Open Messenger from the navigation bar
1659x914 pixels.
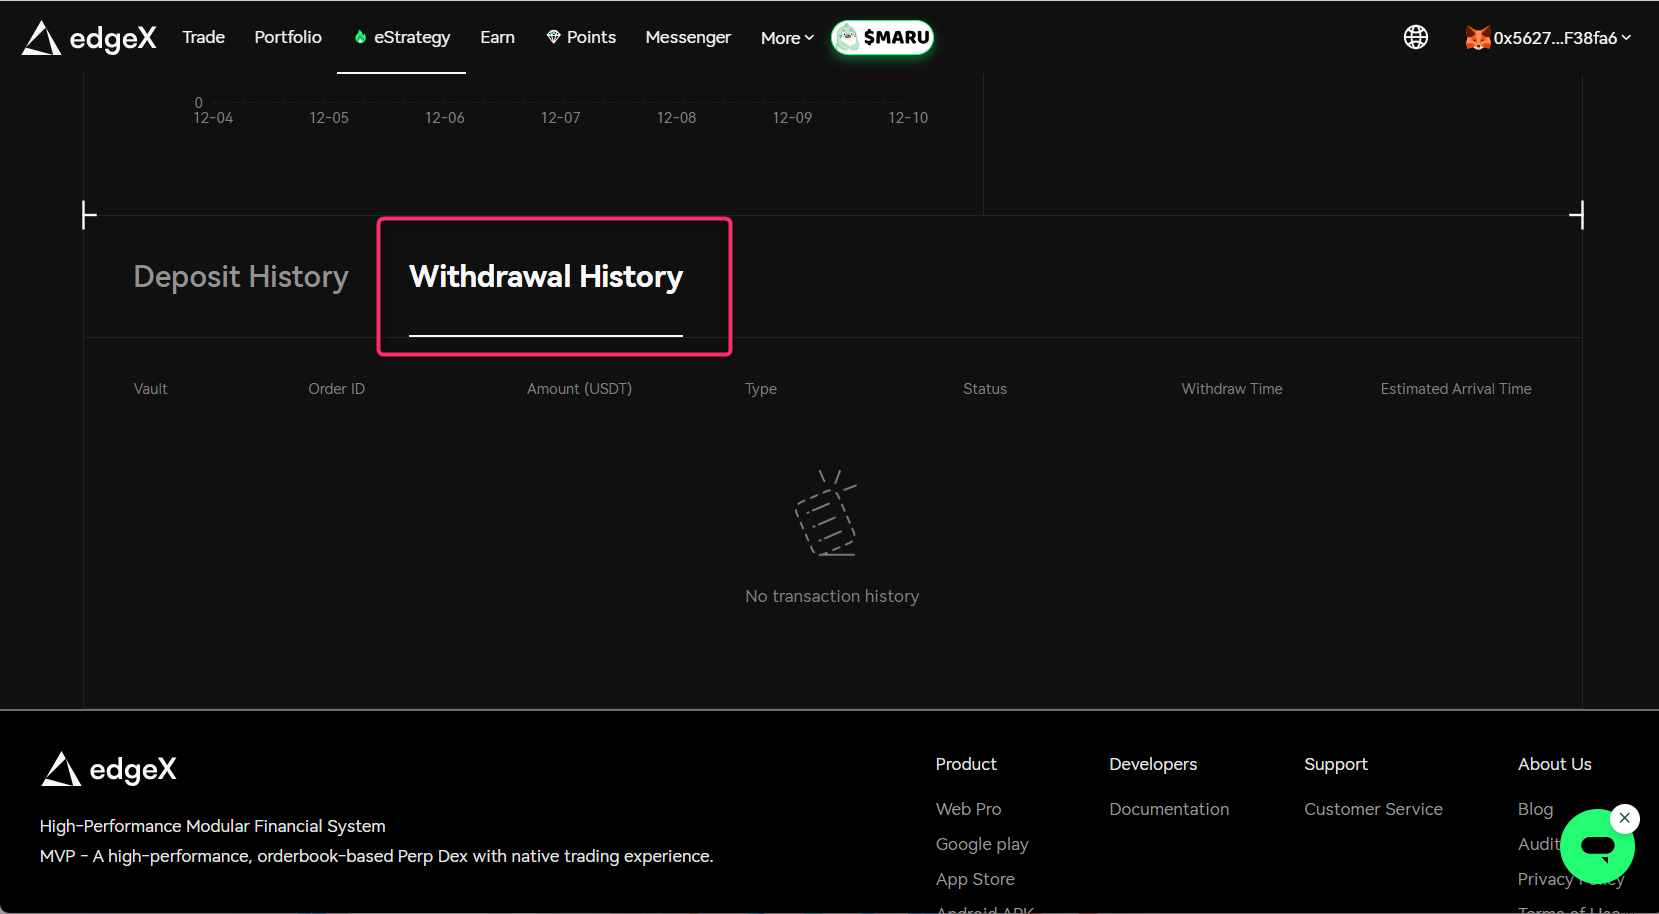click(688, 37)
